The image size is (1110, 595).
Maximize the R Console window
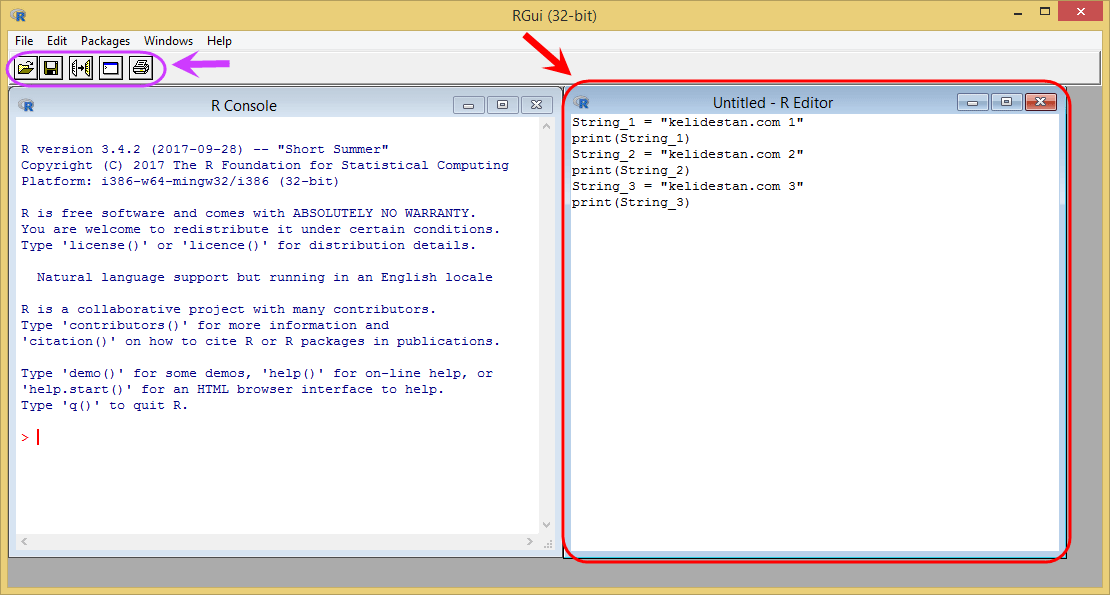[x=503, y=105]
